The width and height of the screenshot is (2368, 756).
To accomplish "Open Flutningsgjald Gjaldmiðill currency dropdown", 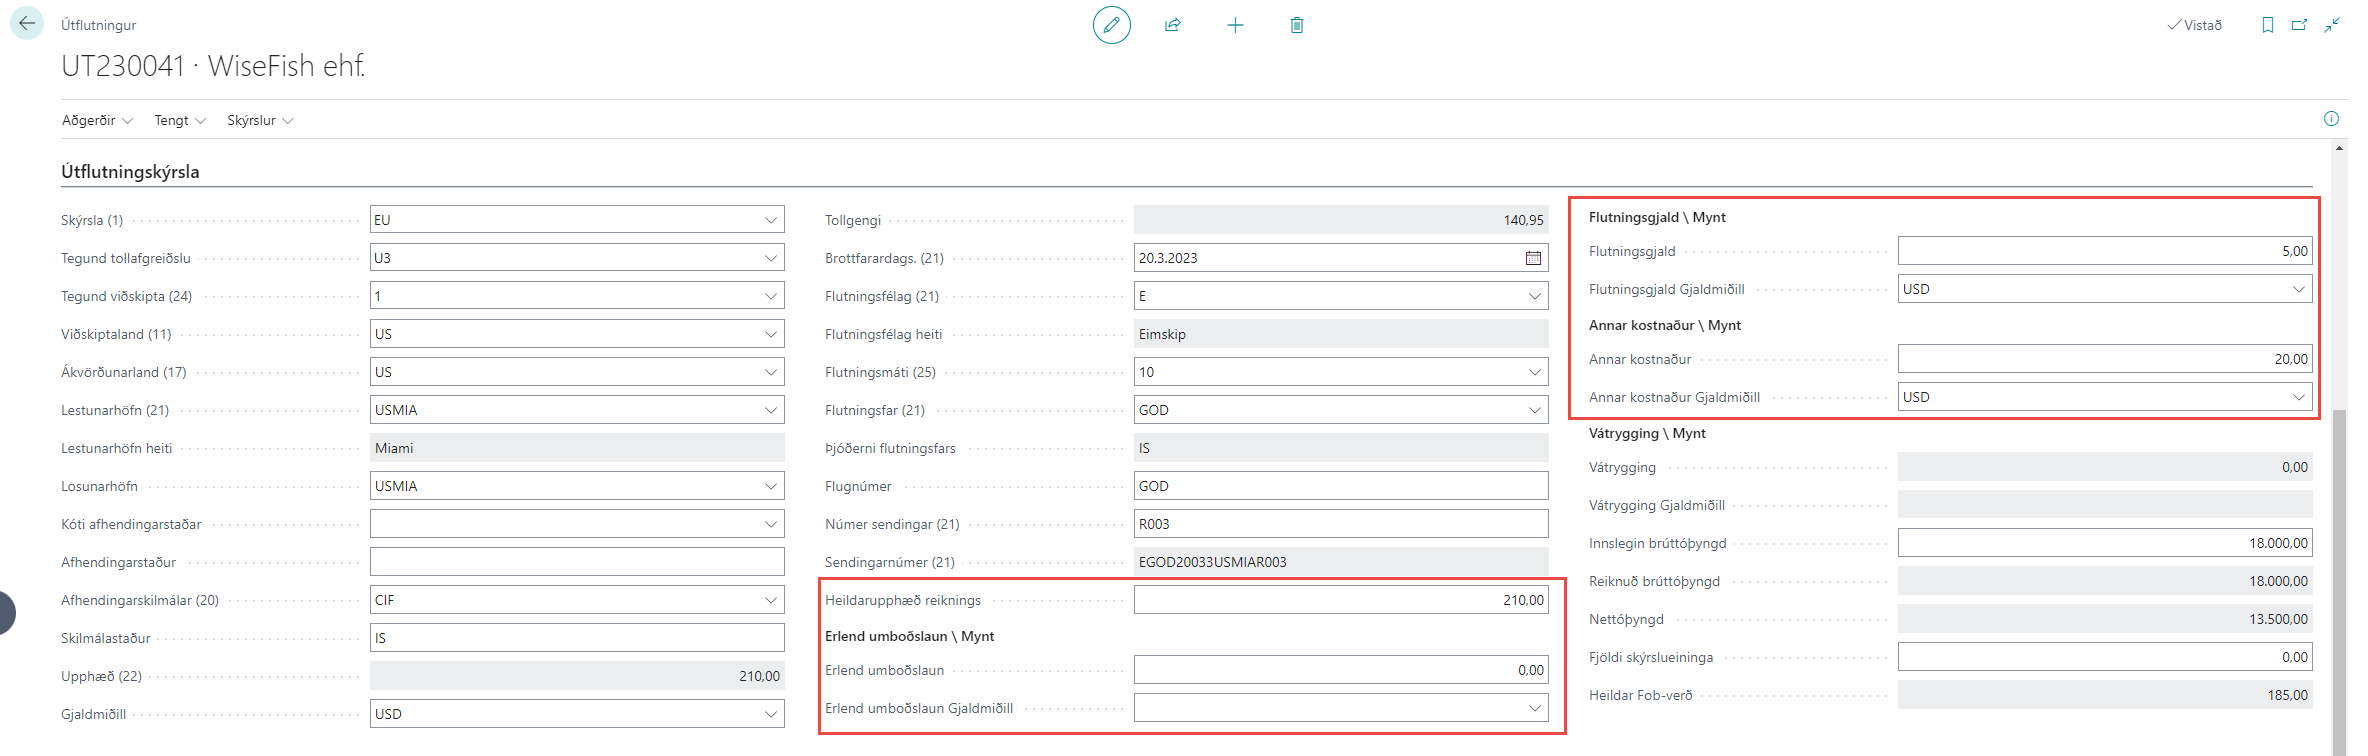I will [2298, 289].
